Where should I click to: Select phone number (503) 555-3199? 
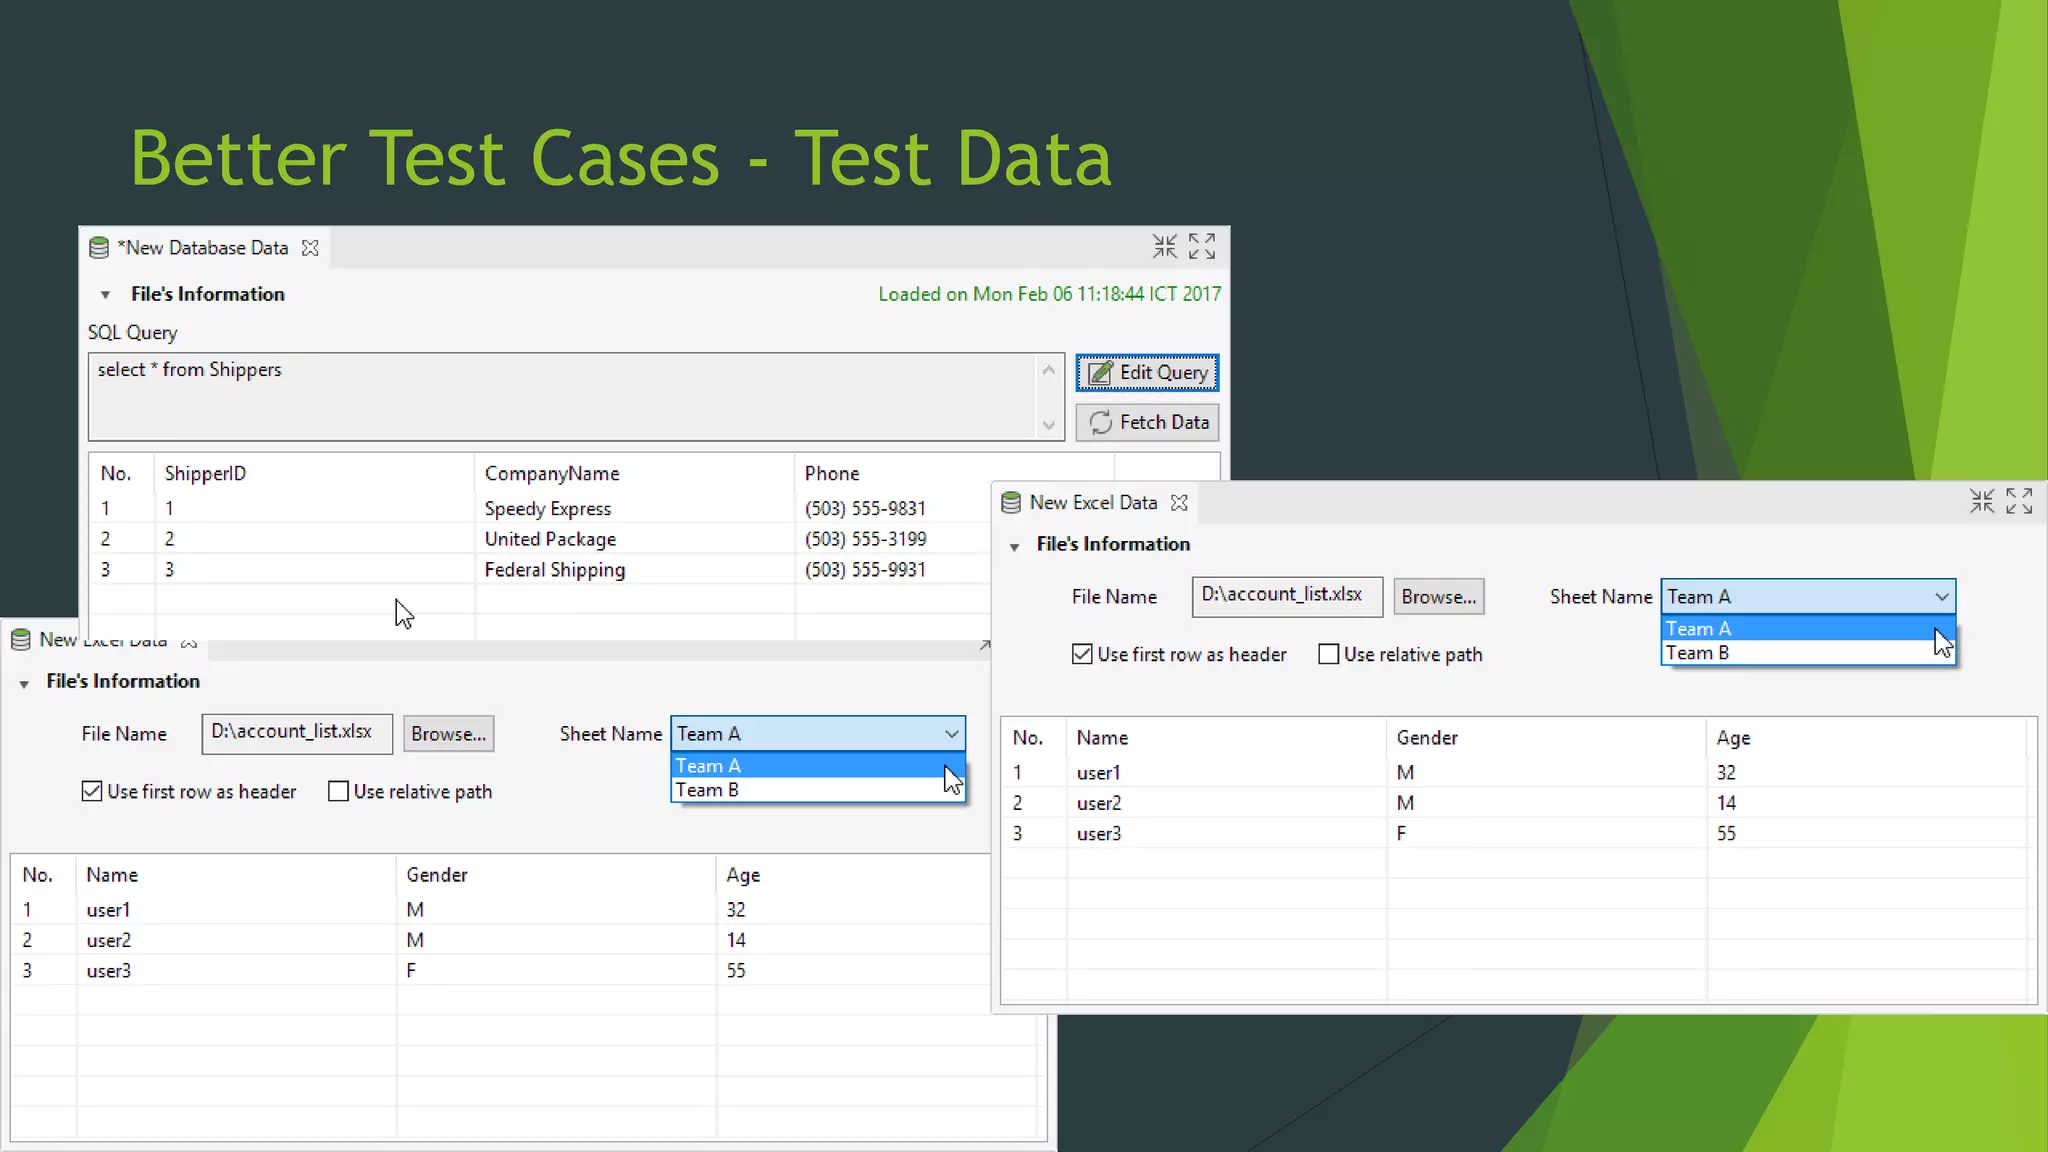[x=865, y=539]
